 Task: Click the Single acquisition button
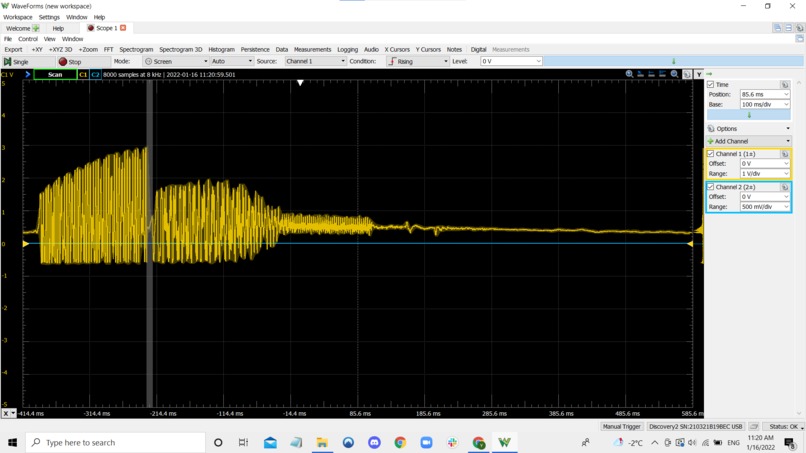point(28,61)
